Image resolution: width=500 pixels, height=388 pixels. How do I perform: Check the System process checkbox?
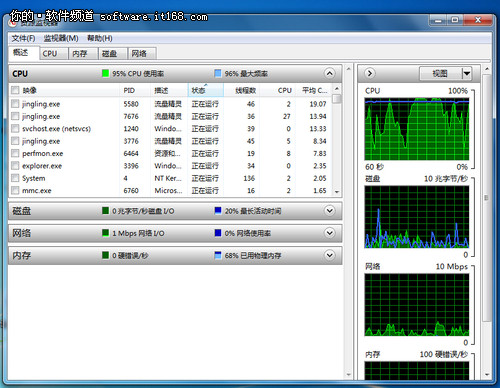pyautogui.click(x=15, y=178)
